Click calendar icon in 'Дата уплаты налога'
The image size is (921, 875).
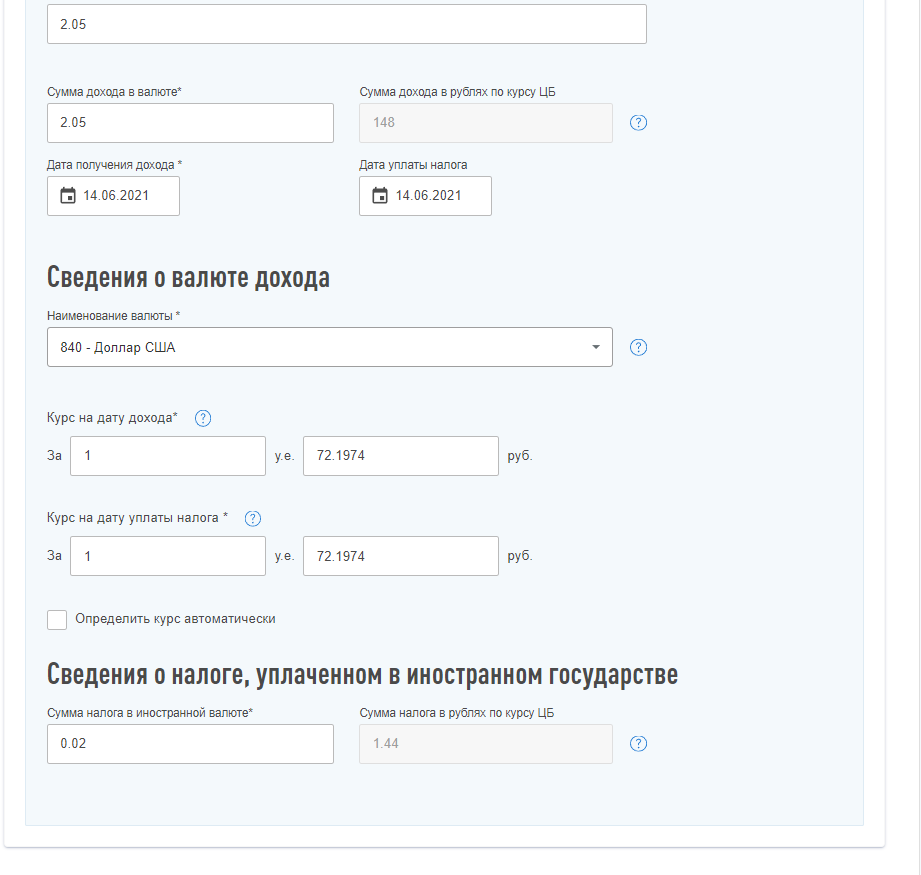pos(379,196)
